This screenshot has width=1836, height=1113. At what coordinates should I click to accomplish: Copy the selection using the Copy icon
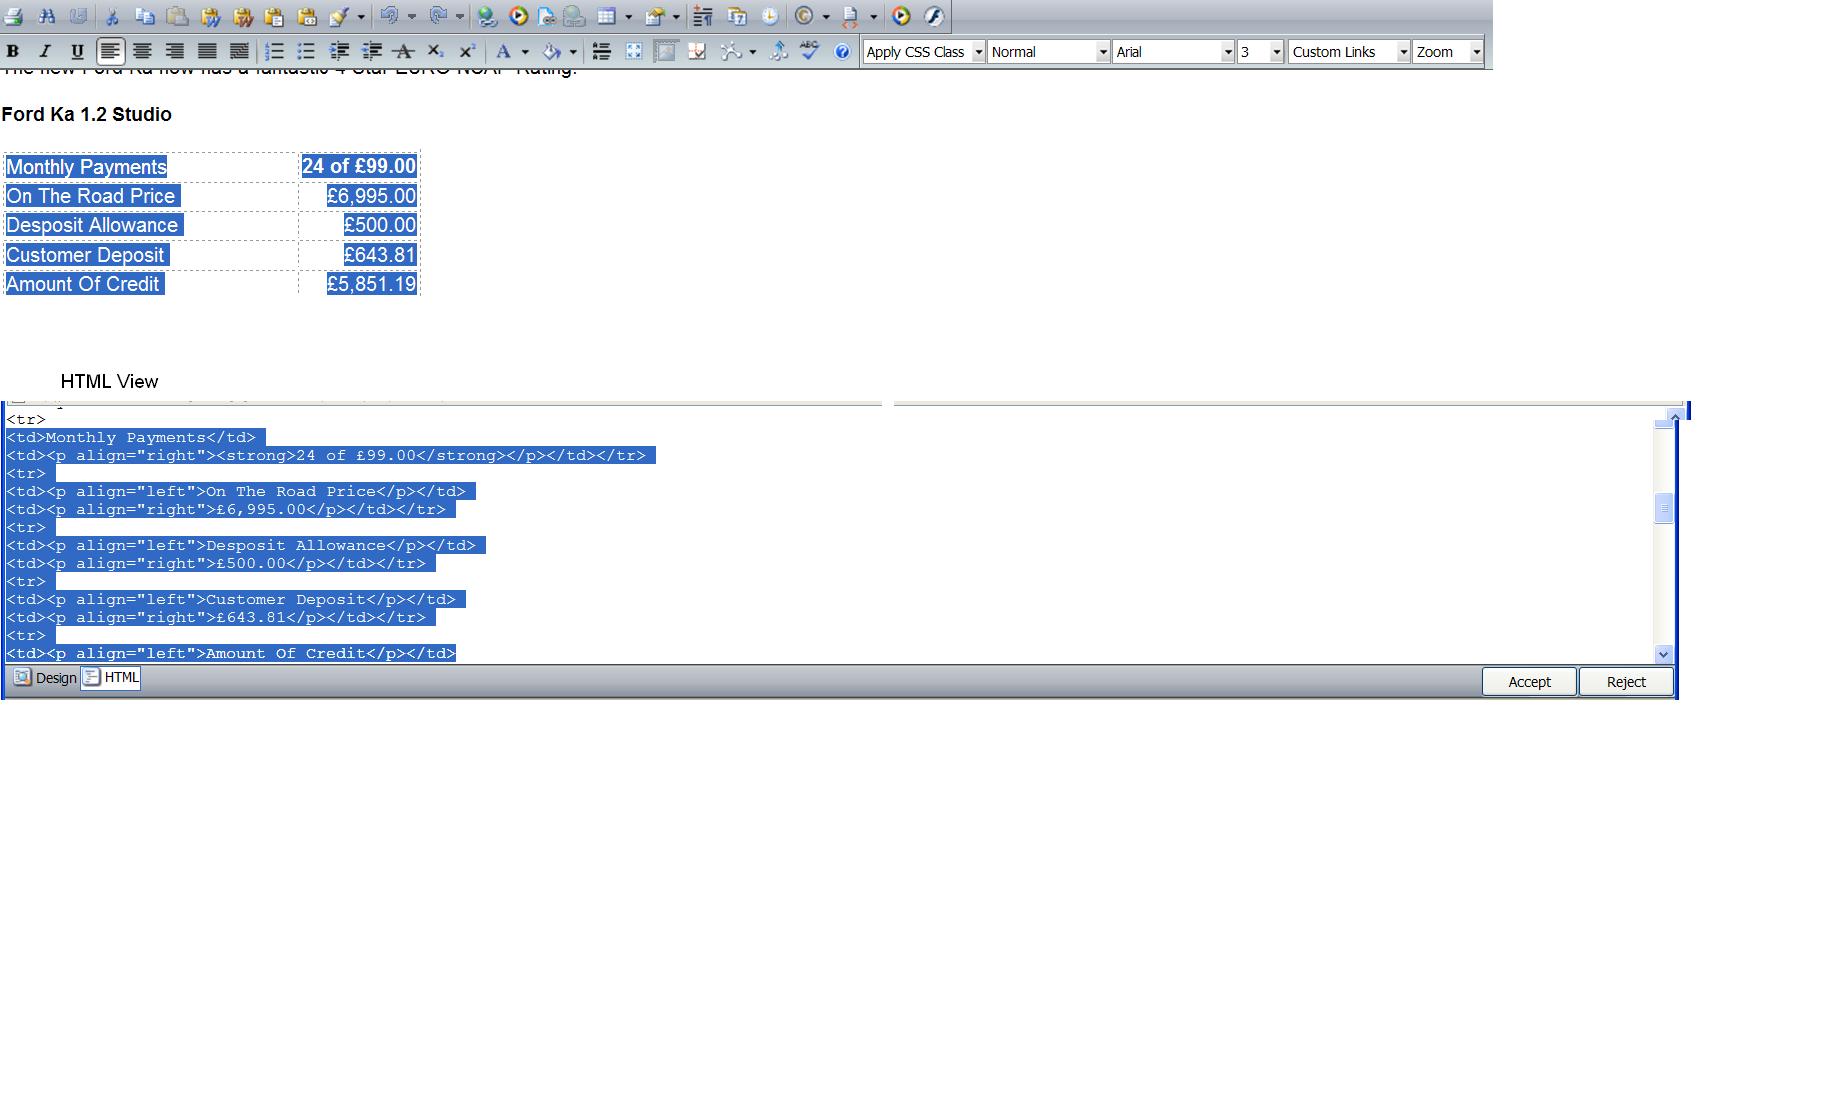point(144,16)
